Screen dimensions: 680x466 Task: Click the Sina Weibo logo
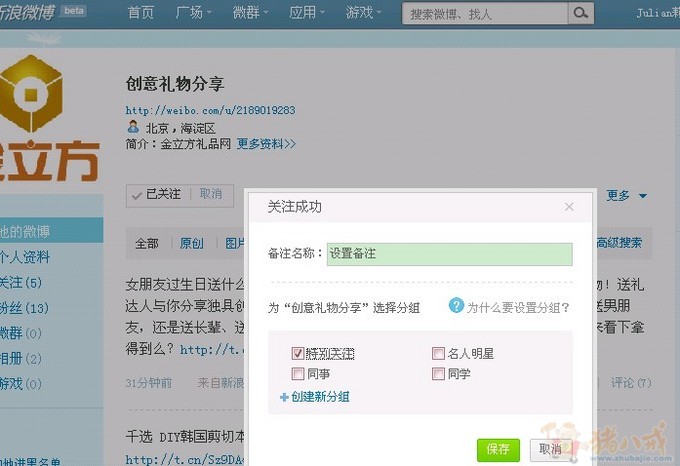click(28, 12)
